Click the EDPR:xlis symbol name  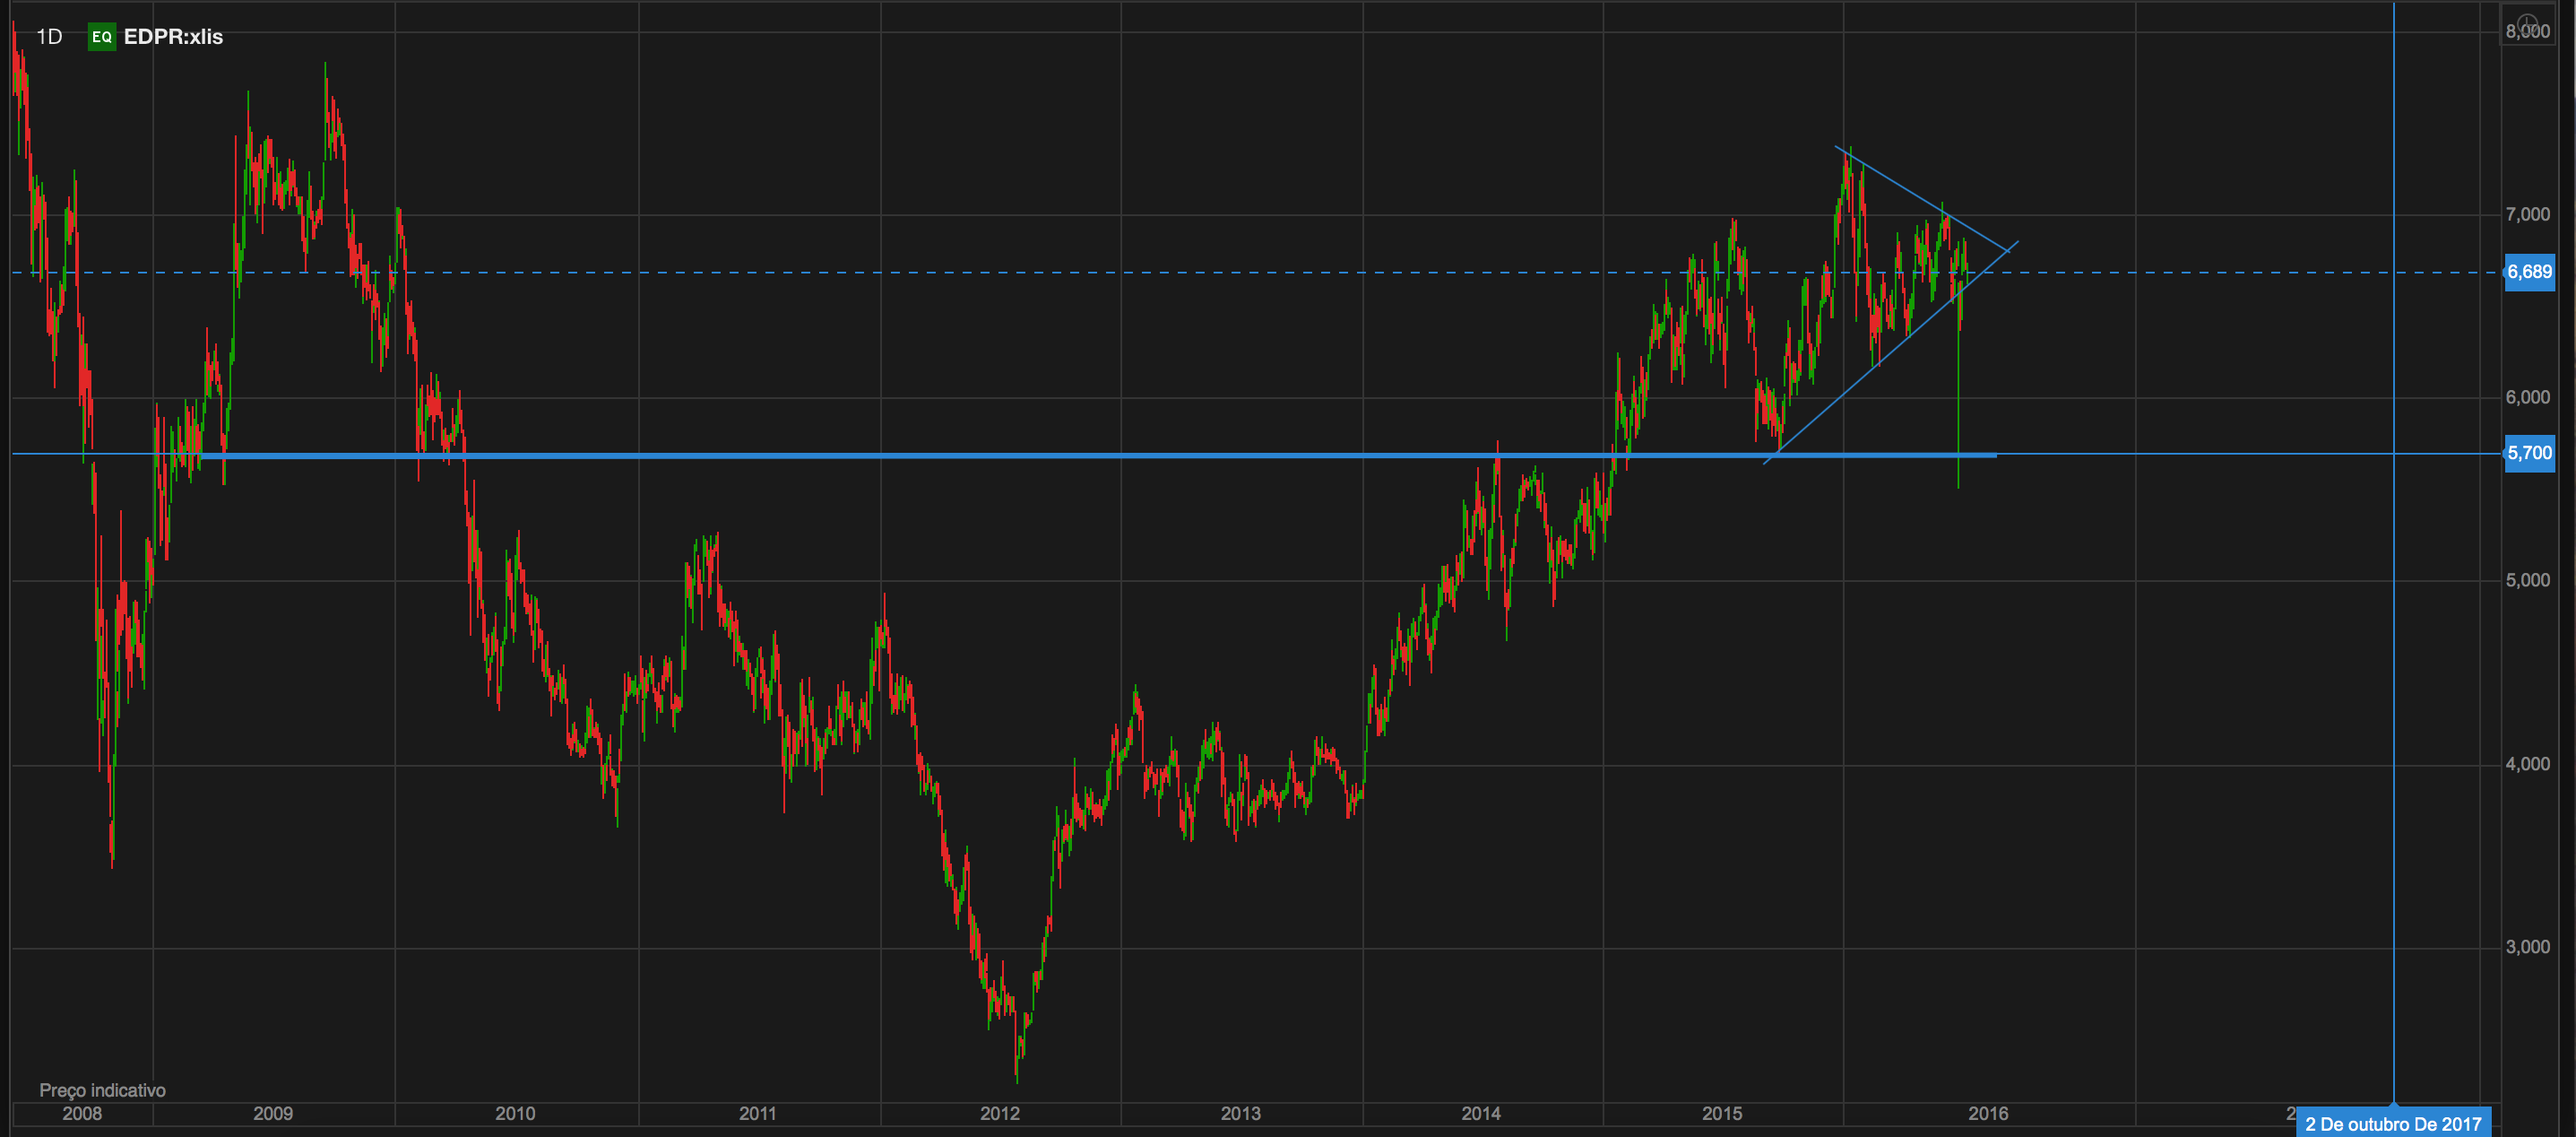tap(173, 37)
